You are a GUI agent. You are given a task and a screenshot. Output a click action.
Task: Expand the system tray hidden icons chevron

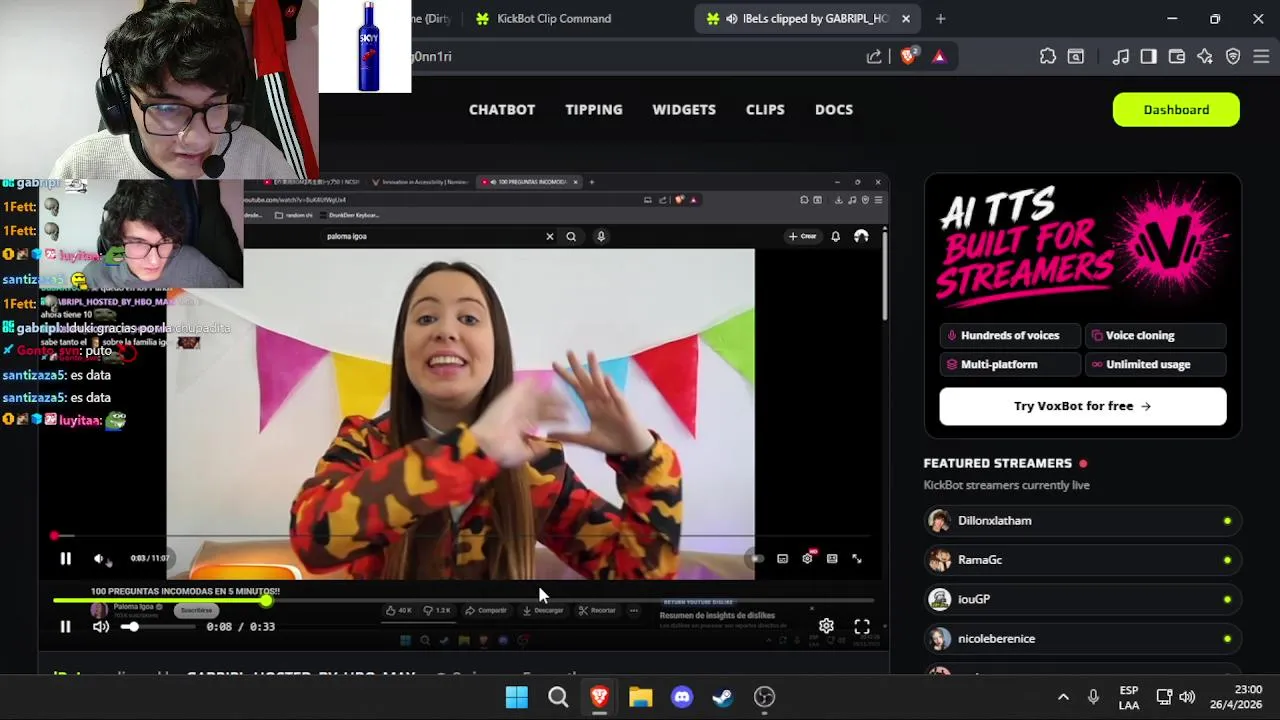pos(1063,697)
